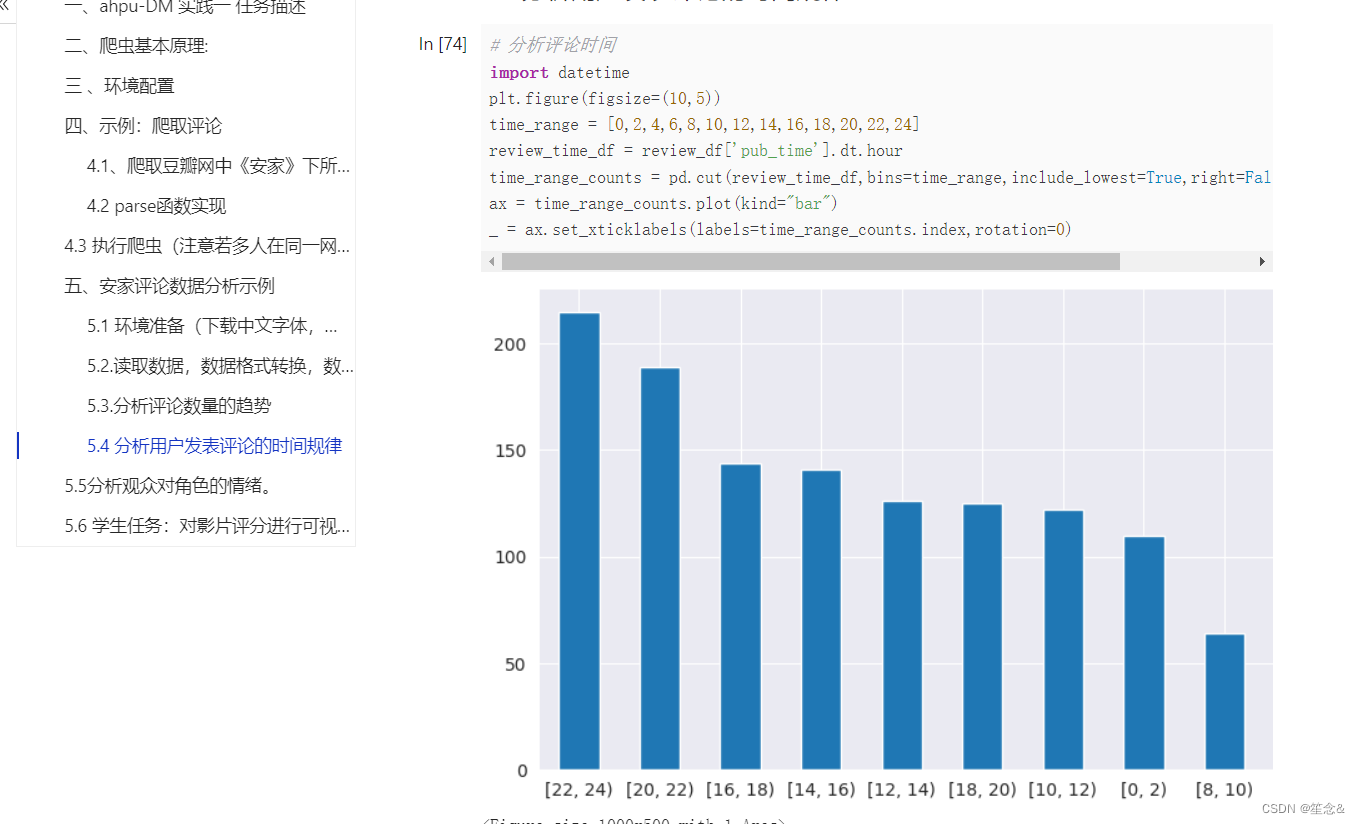This screenshot has width=1360, height=824.
Task: Click the ax plot(kind="bar") line
Action: point(663,203)
